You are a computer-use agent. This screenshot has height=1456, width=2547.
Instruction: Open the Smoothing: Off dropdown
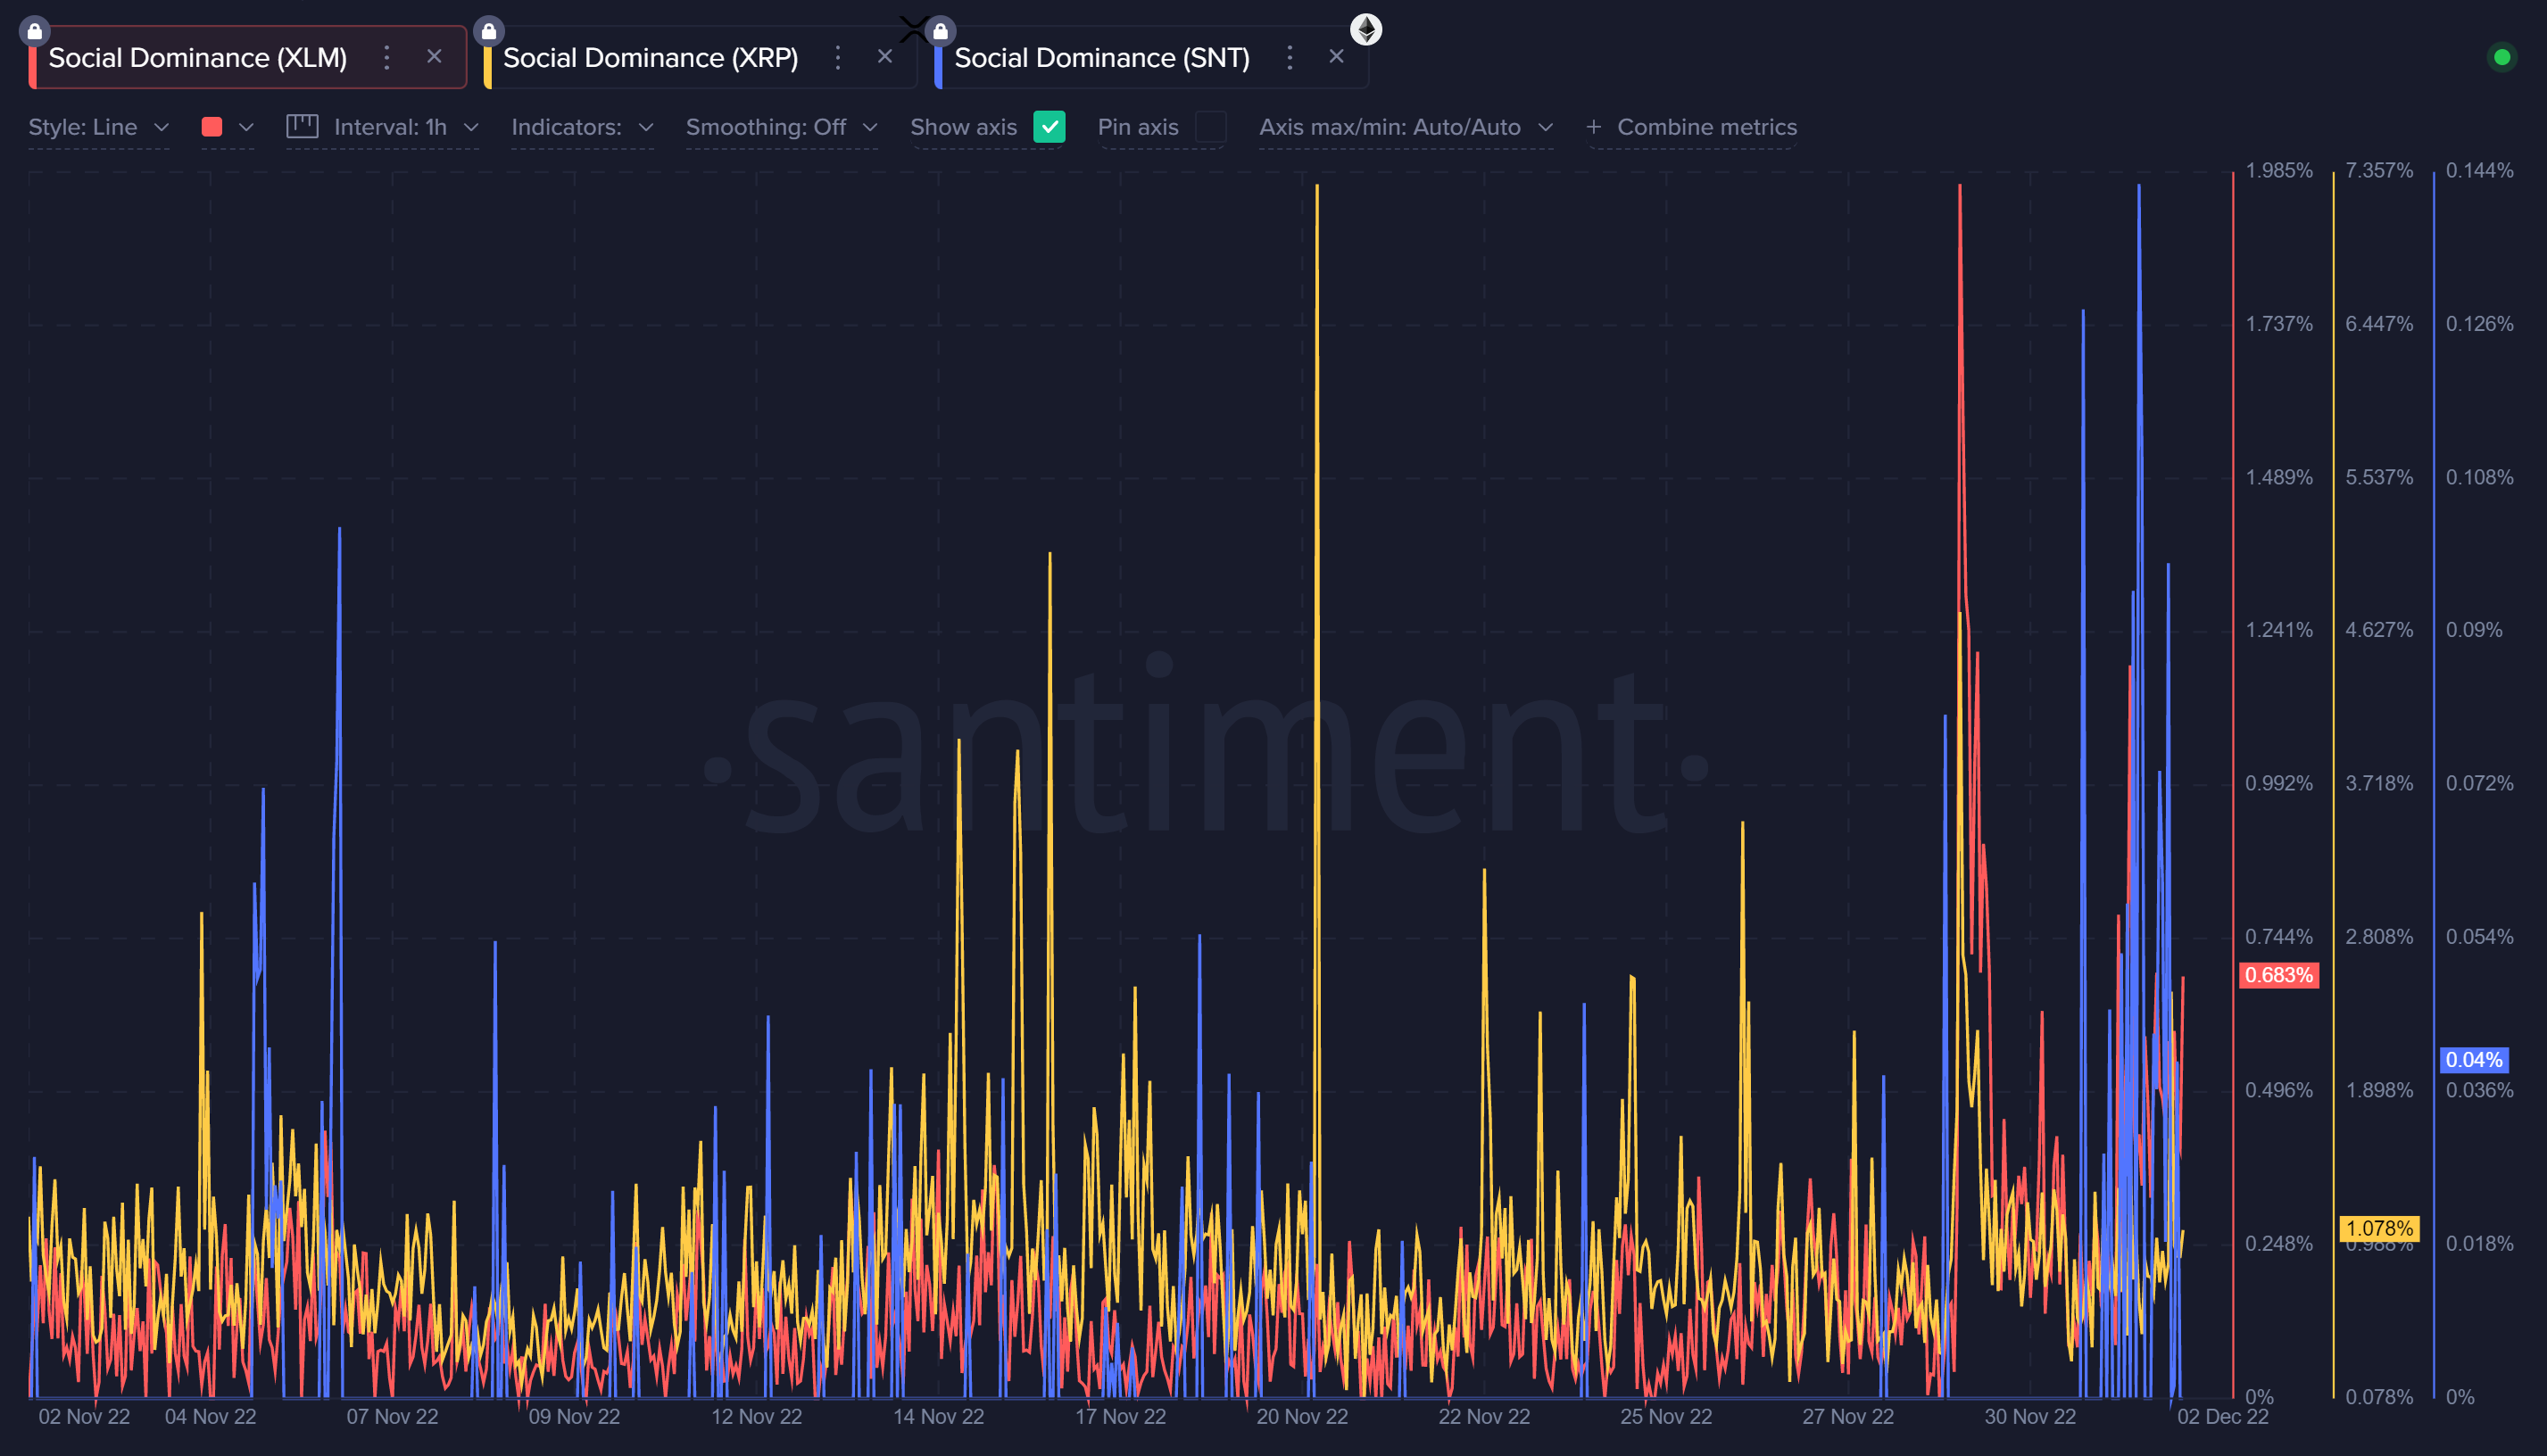[x=781, y=127]
